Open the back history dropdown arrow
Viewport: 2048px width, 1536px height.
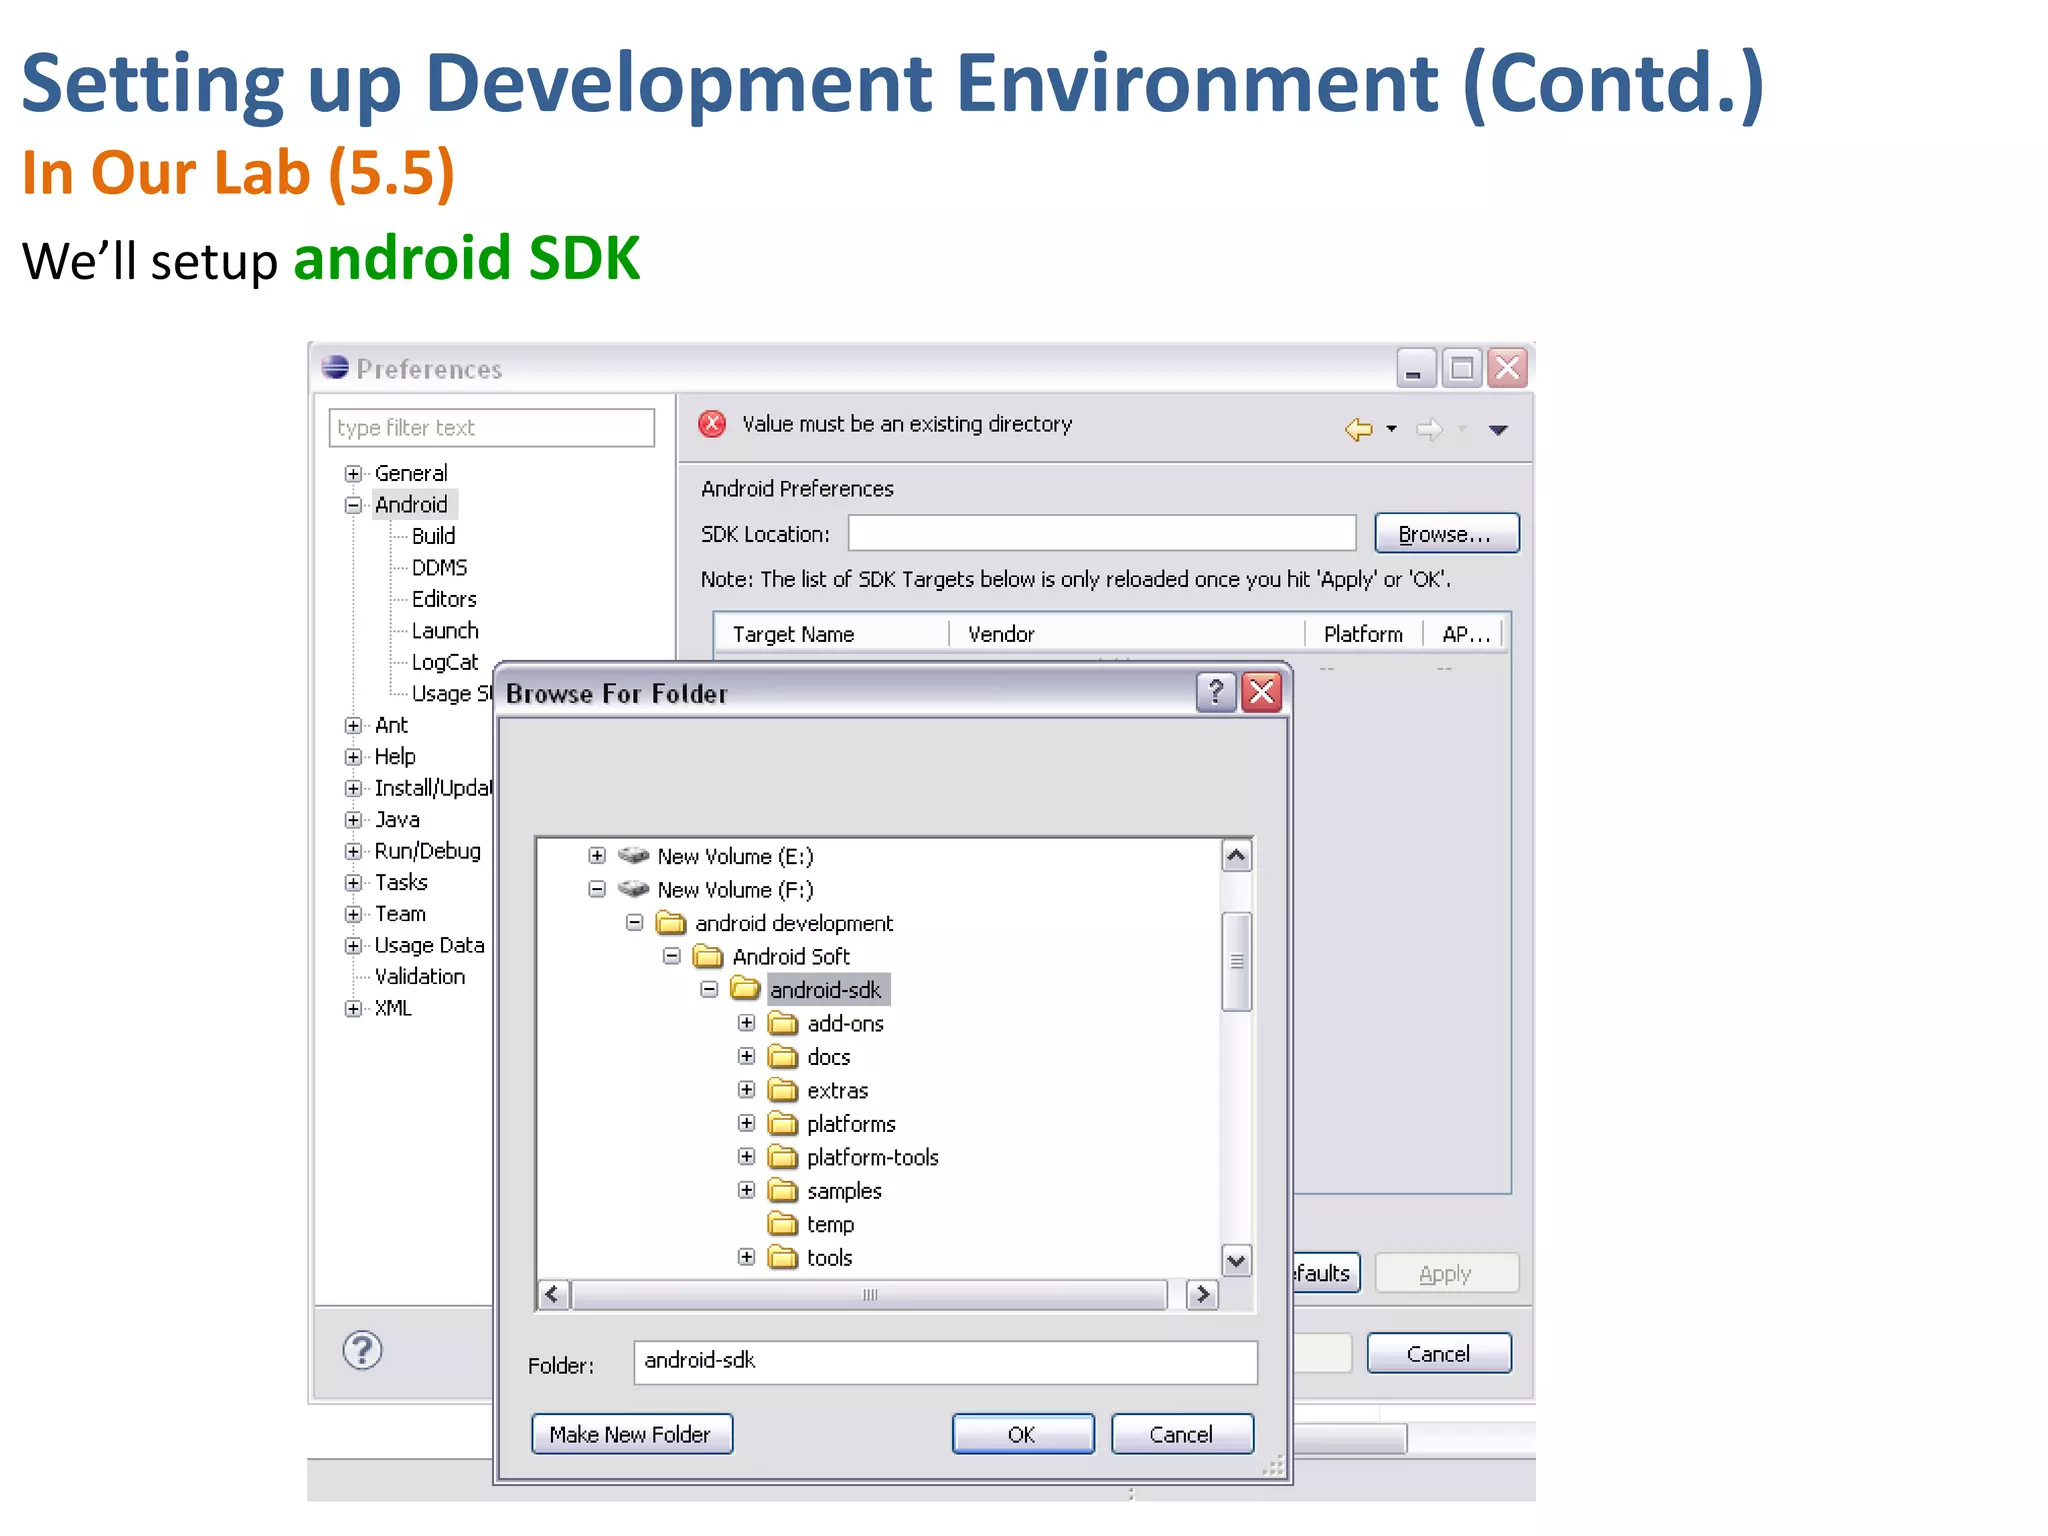(1391, 429)
